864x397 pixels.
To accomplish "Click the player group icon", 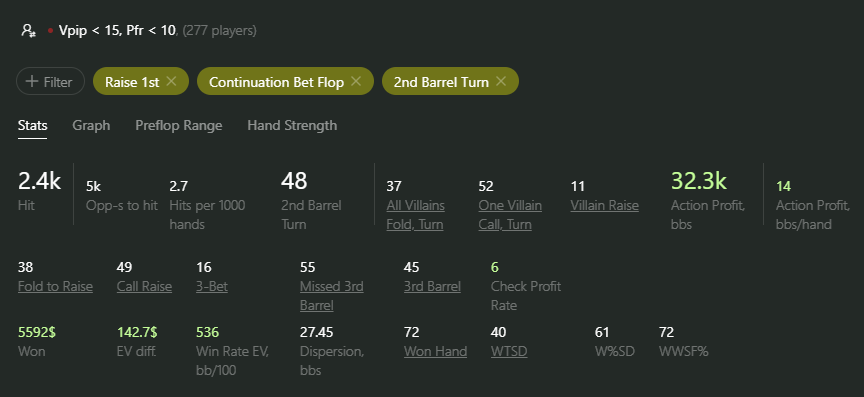I will click(28, 30).
